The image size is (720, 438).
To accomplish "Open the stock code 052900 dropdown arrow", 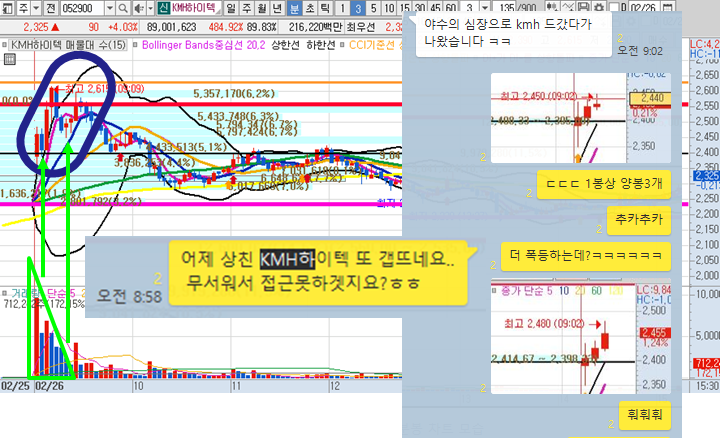I will [110, 8].
